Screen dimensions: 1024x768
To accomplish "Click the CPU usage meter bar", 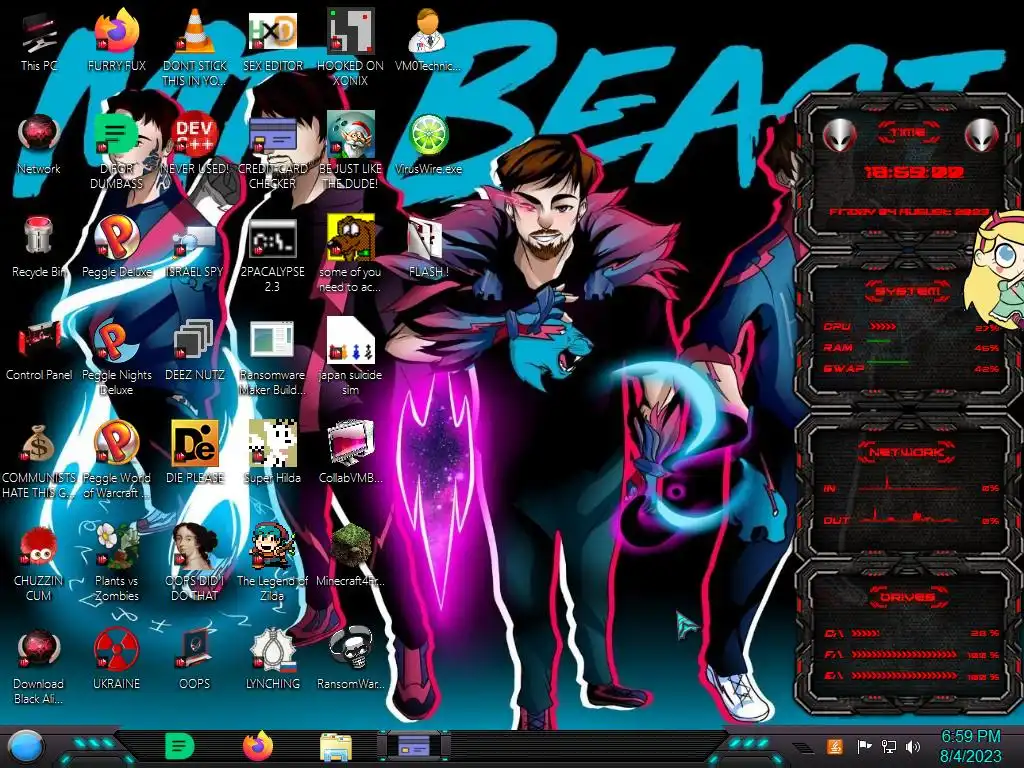I will point(883,326).
